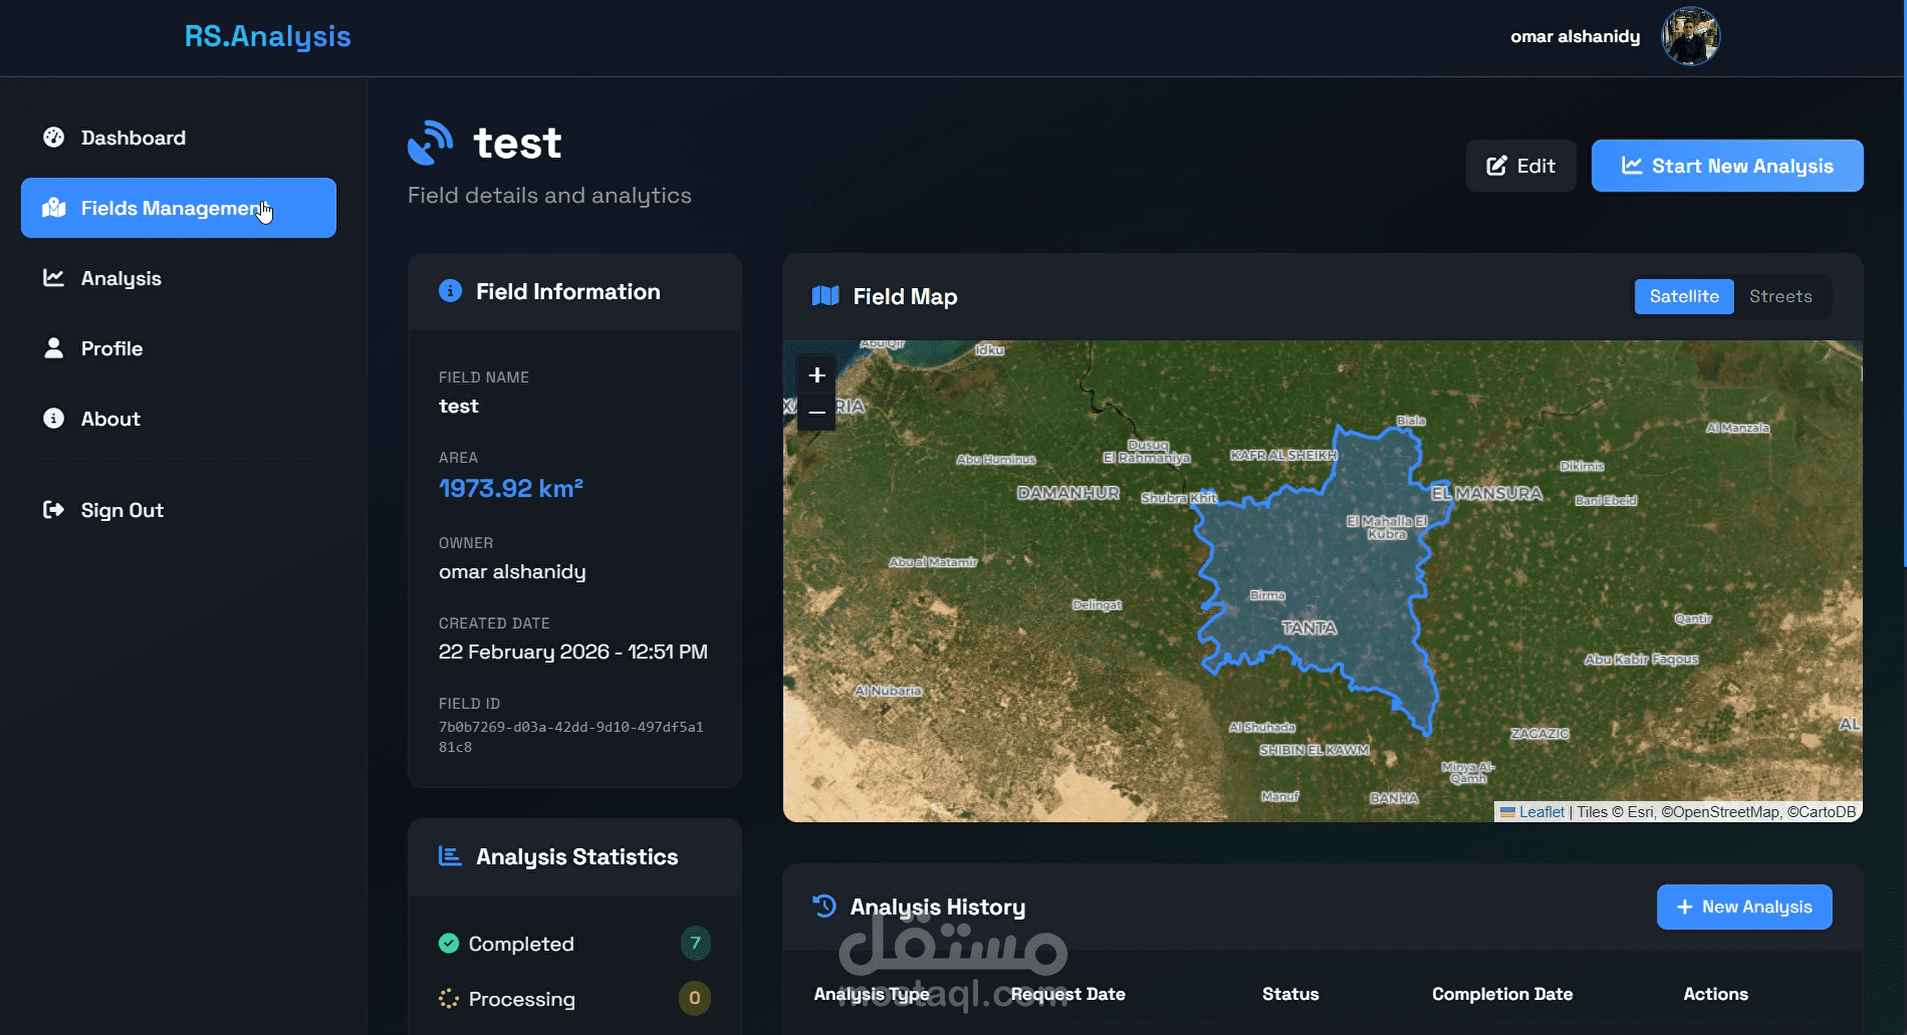Open the Dashboard sidebar item
This screenshot has width=1907, height=1035.
click(178, 138)
